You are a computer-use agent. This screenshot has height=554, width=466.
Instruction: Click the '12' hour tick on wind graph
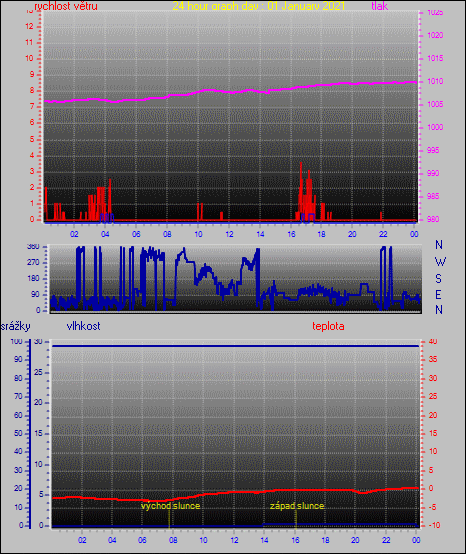tap(229, 234)
